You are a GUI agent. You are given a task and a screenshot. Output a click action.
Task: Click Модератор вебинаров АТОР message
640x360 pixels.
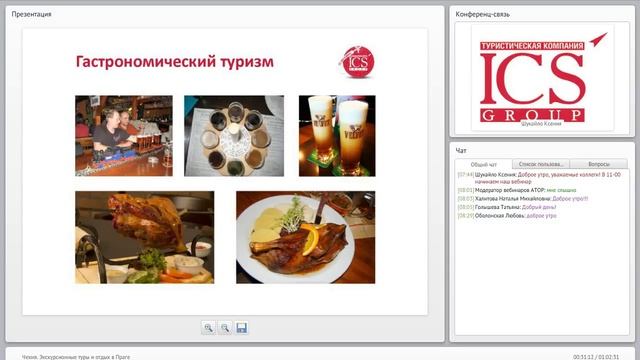[517, 190]
